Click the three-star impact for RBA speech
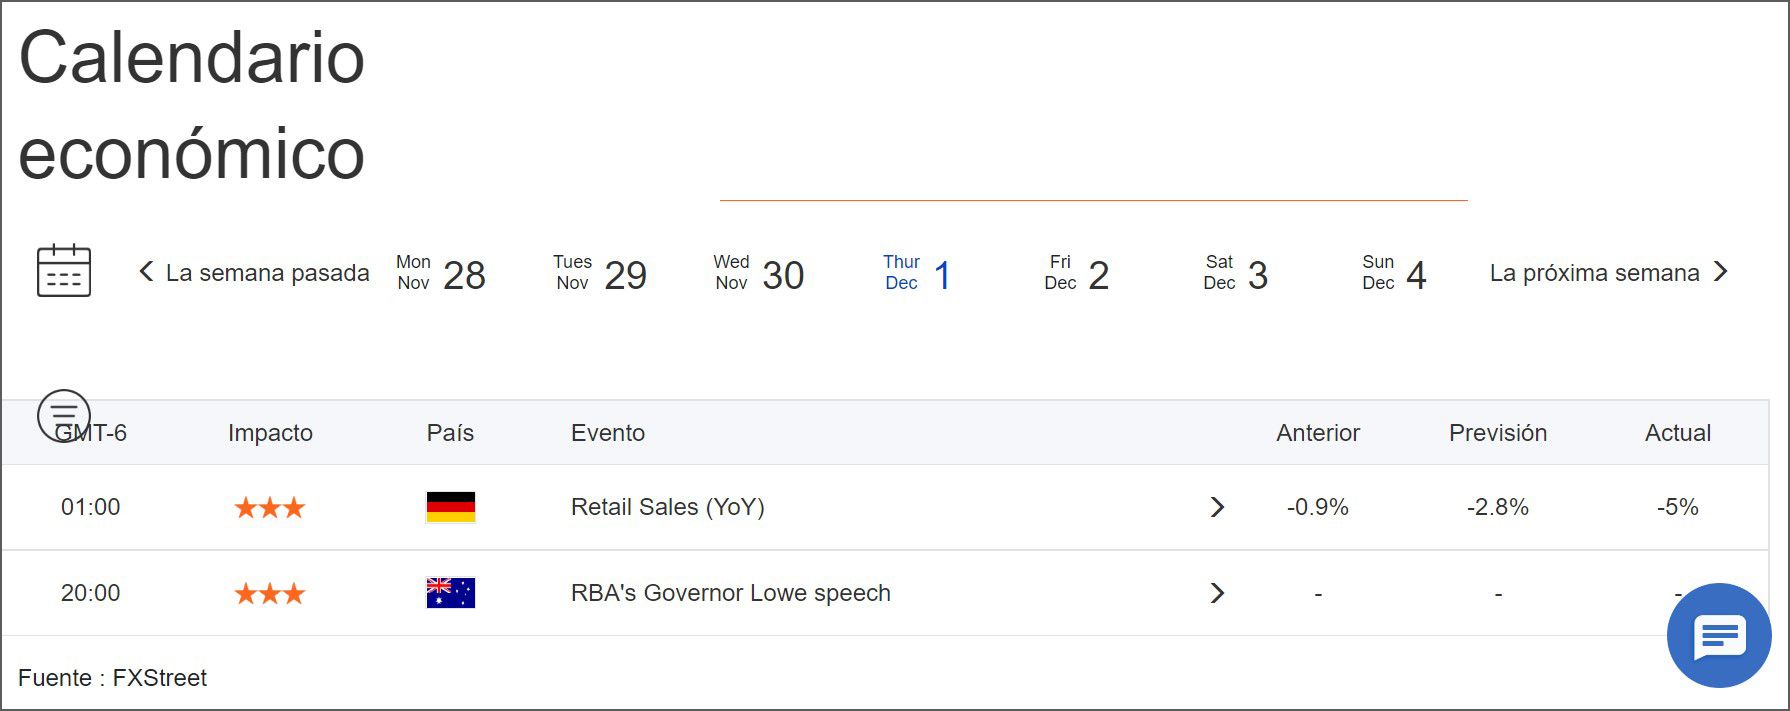This screenshot has height=711, width=1790. point(270,594)
